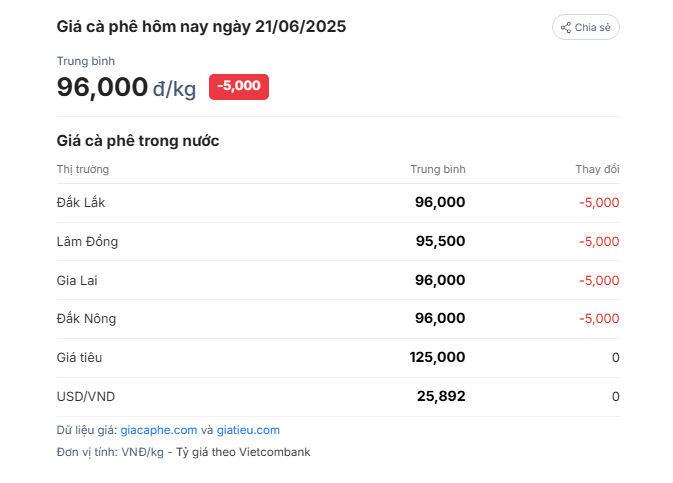Select the Đắk Nông market row
This screenshot has height=483, width=673.
click(338, 319)
